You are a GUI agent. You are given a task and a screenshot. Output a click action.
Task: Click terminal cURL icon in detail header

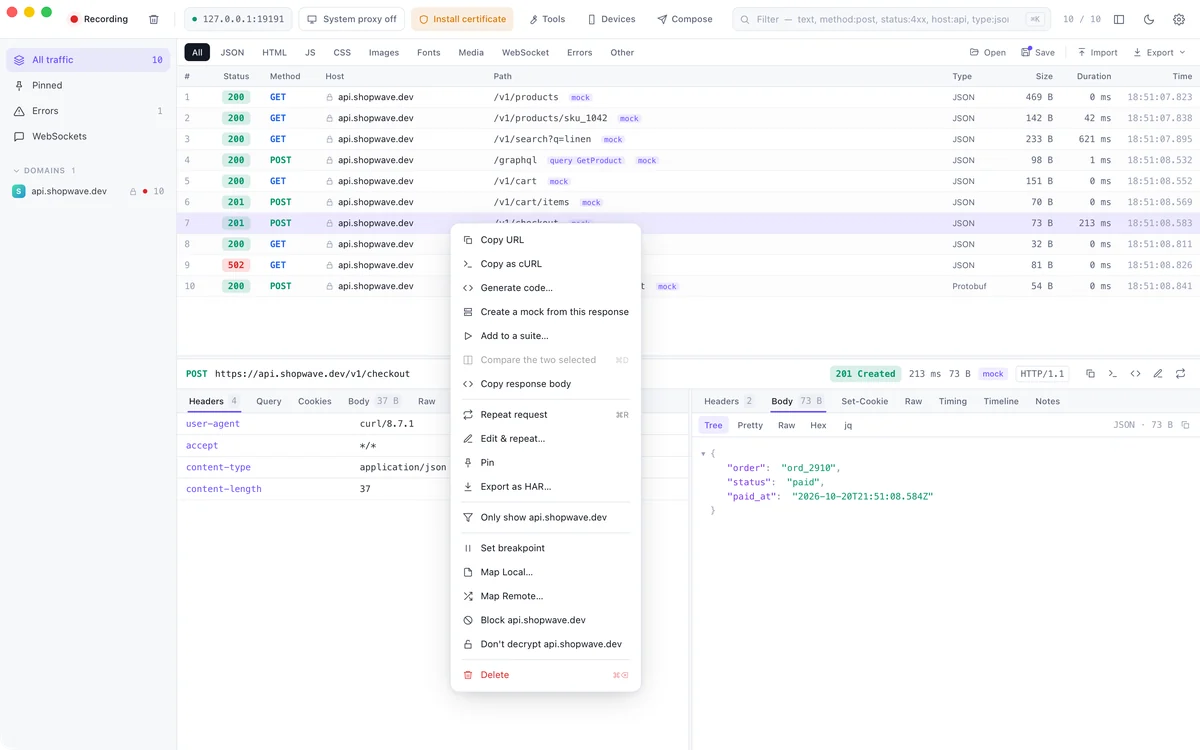(1113, 374)
